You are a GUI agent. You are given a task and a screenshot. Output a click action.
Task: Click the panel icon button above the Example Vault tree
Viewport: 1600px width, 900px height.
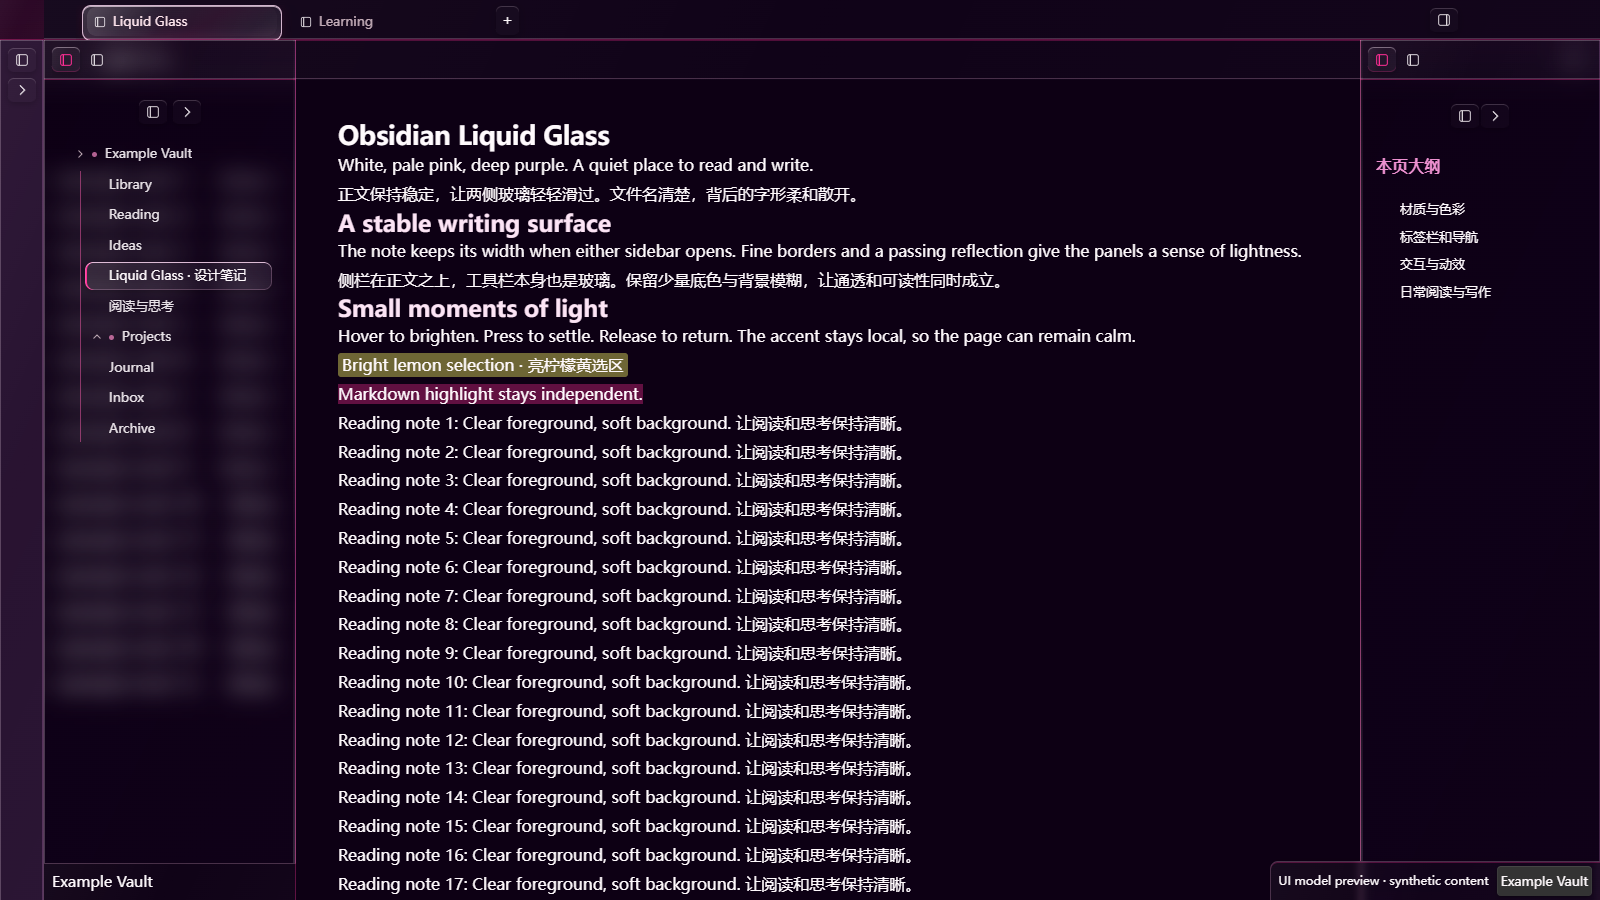tap(153, 112)
